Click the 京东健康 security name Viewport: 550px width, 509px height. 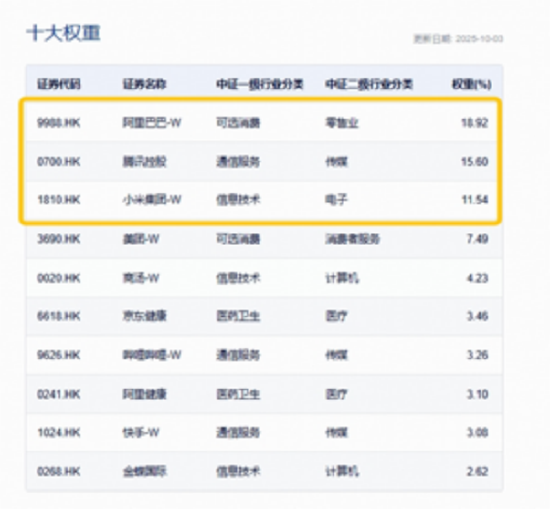144,316
